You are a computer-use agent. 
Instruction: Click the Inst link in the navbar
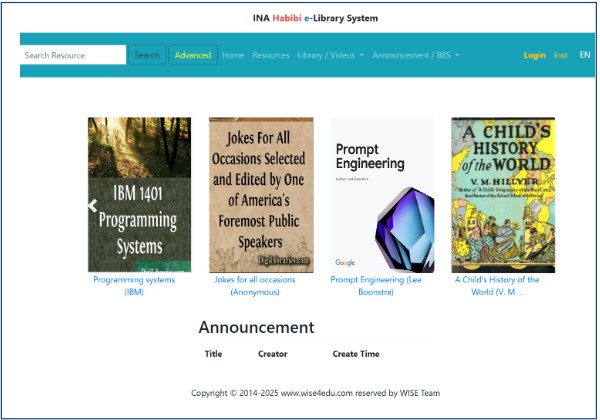(561, 55)
